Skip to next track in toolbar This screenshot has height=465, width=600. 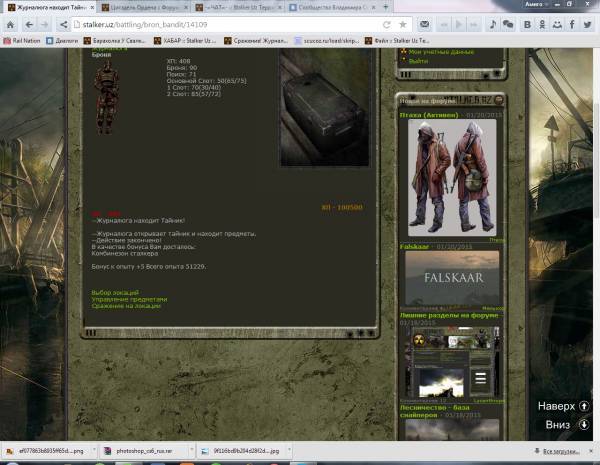pyautogui.click(x=473, y=25)
